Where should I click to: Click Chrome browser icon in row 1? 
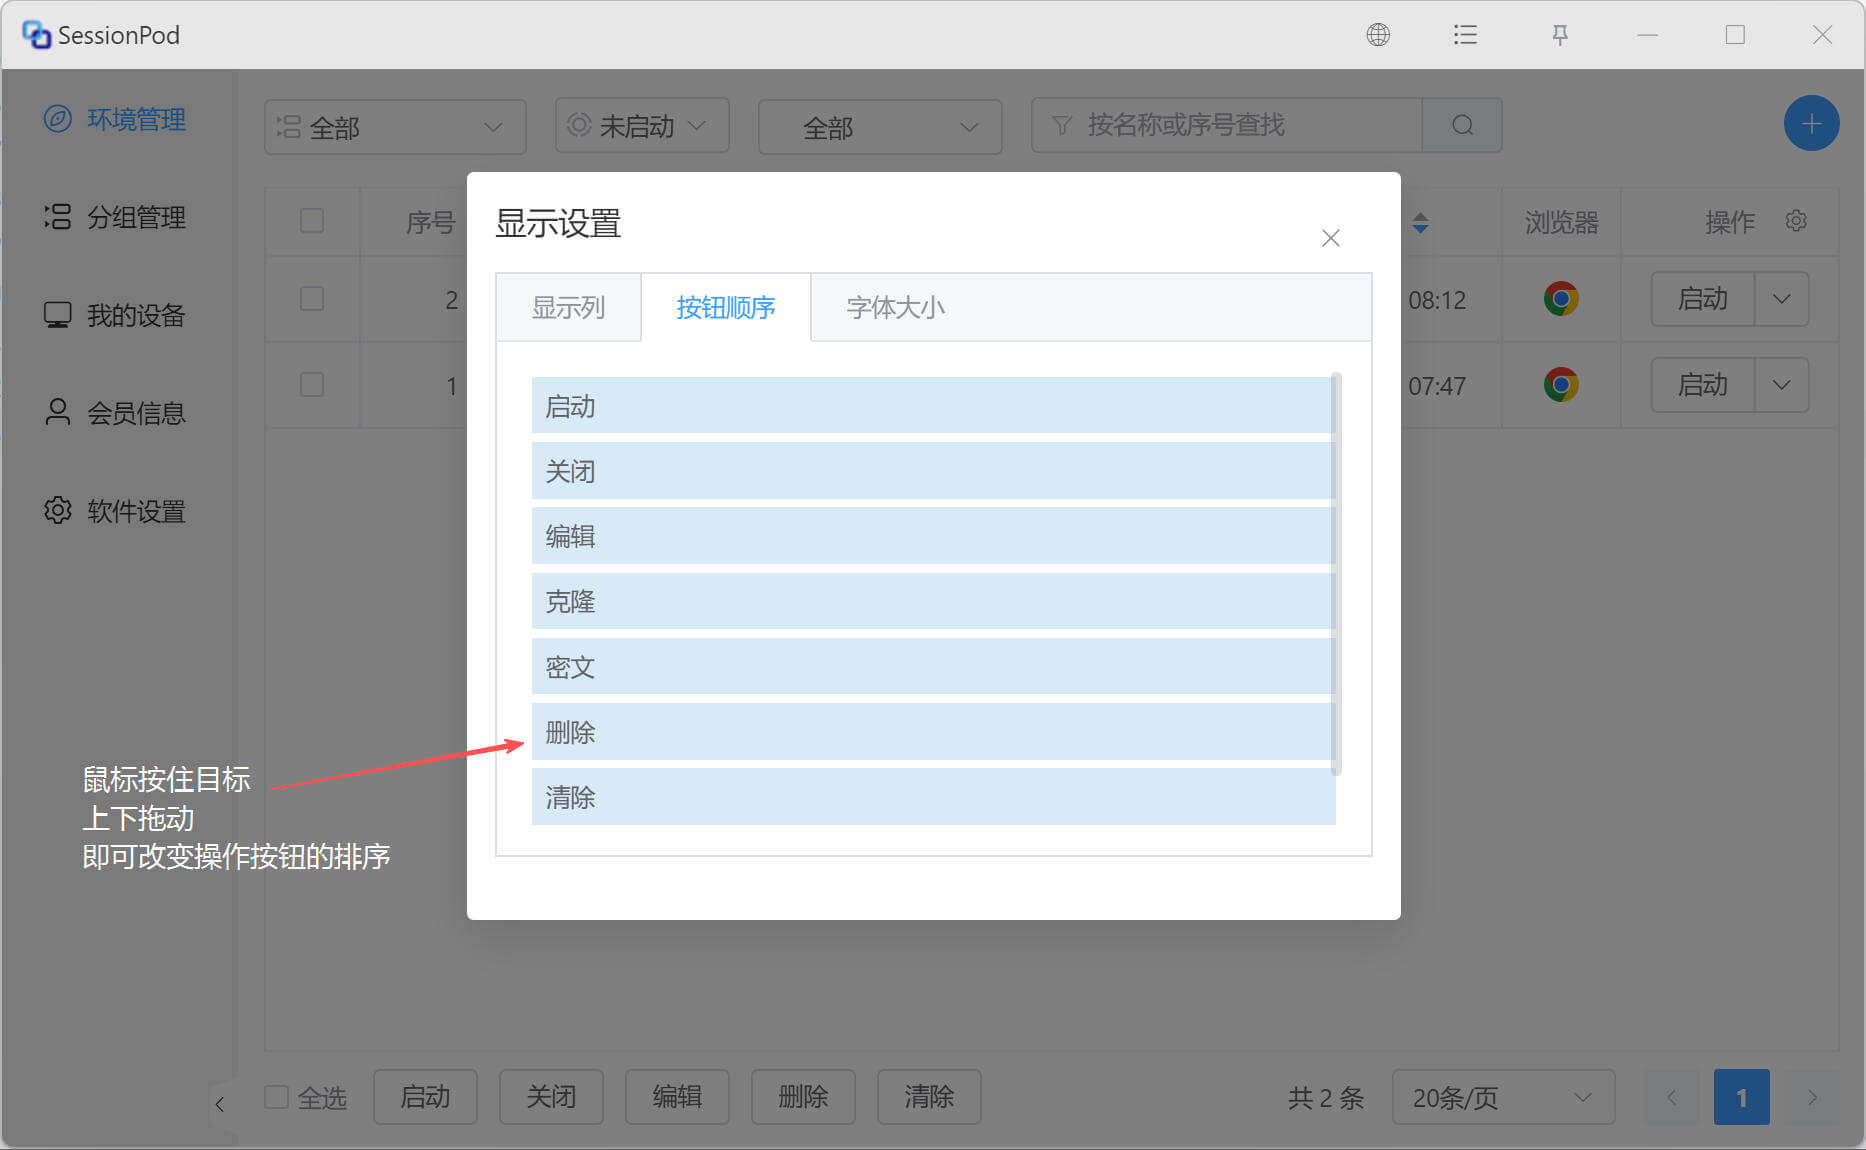tap(1560, 385)
